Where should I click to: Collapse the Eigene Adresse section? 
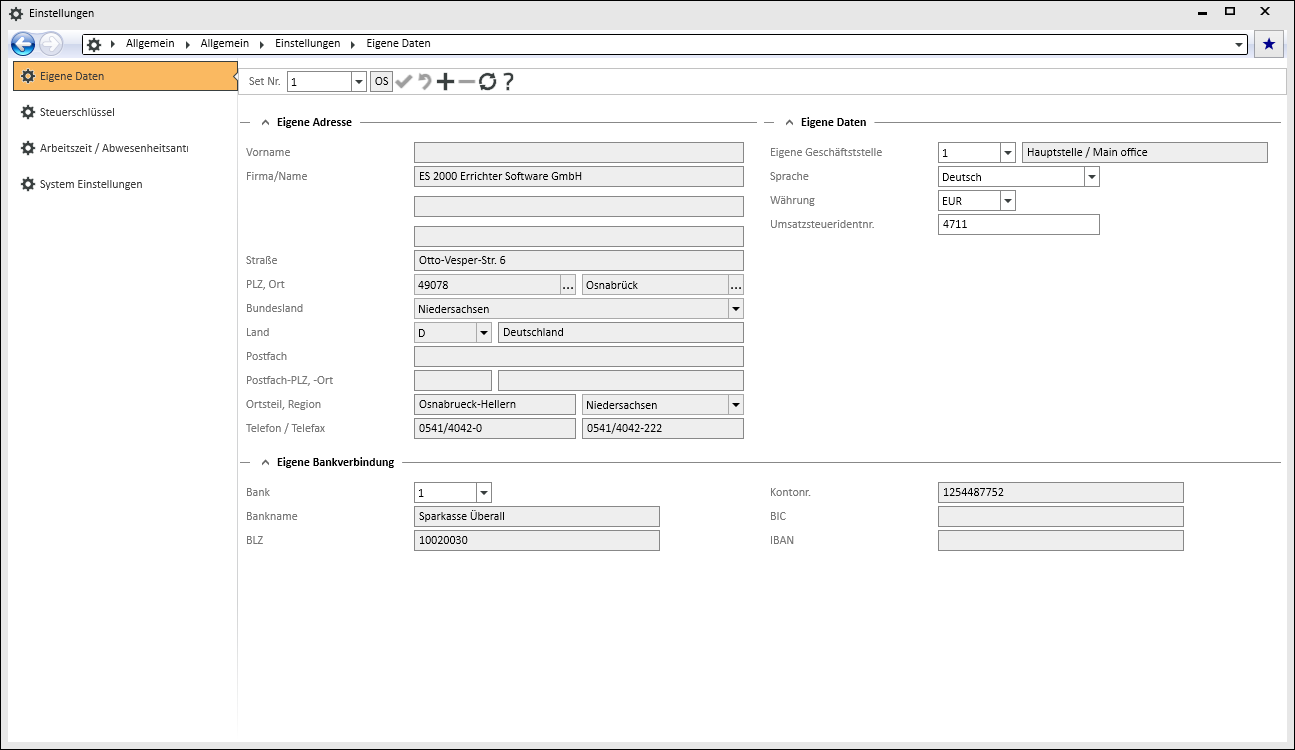coord(265,123)
